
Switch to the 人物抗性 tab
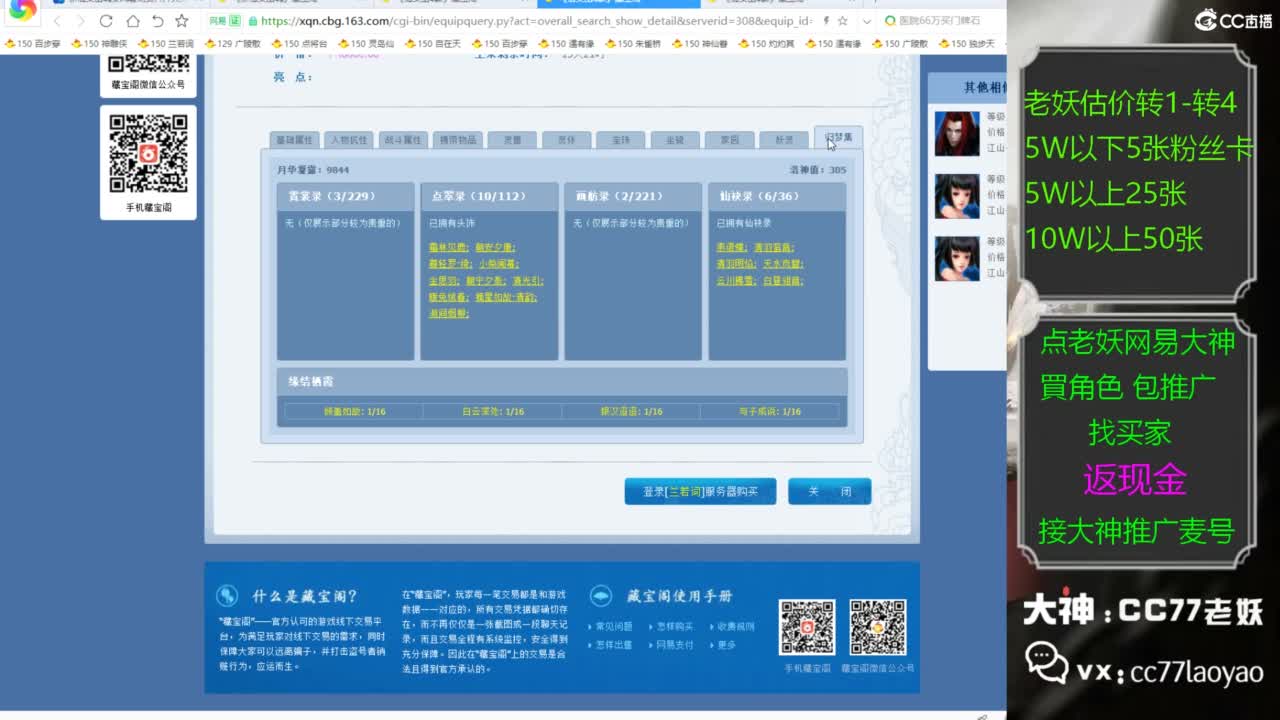349,140
